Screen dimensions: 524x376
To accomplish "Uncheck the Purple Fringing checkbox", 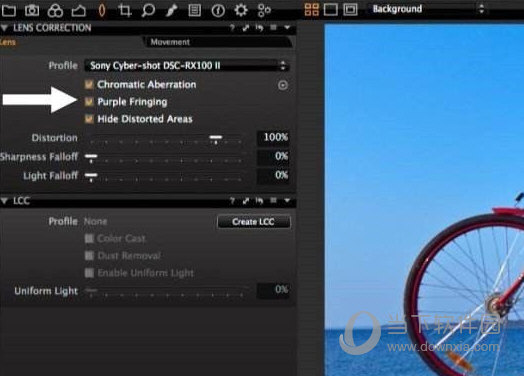I will [89, 102].
